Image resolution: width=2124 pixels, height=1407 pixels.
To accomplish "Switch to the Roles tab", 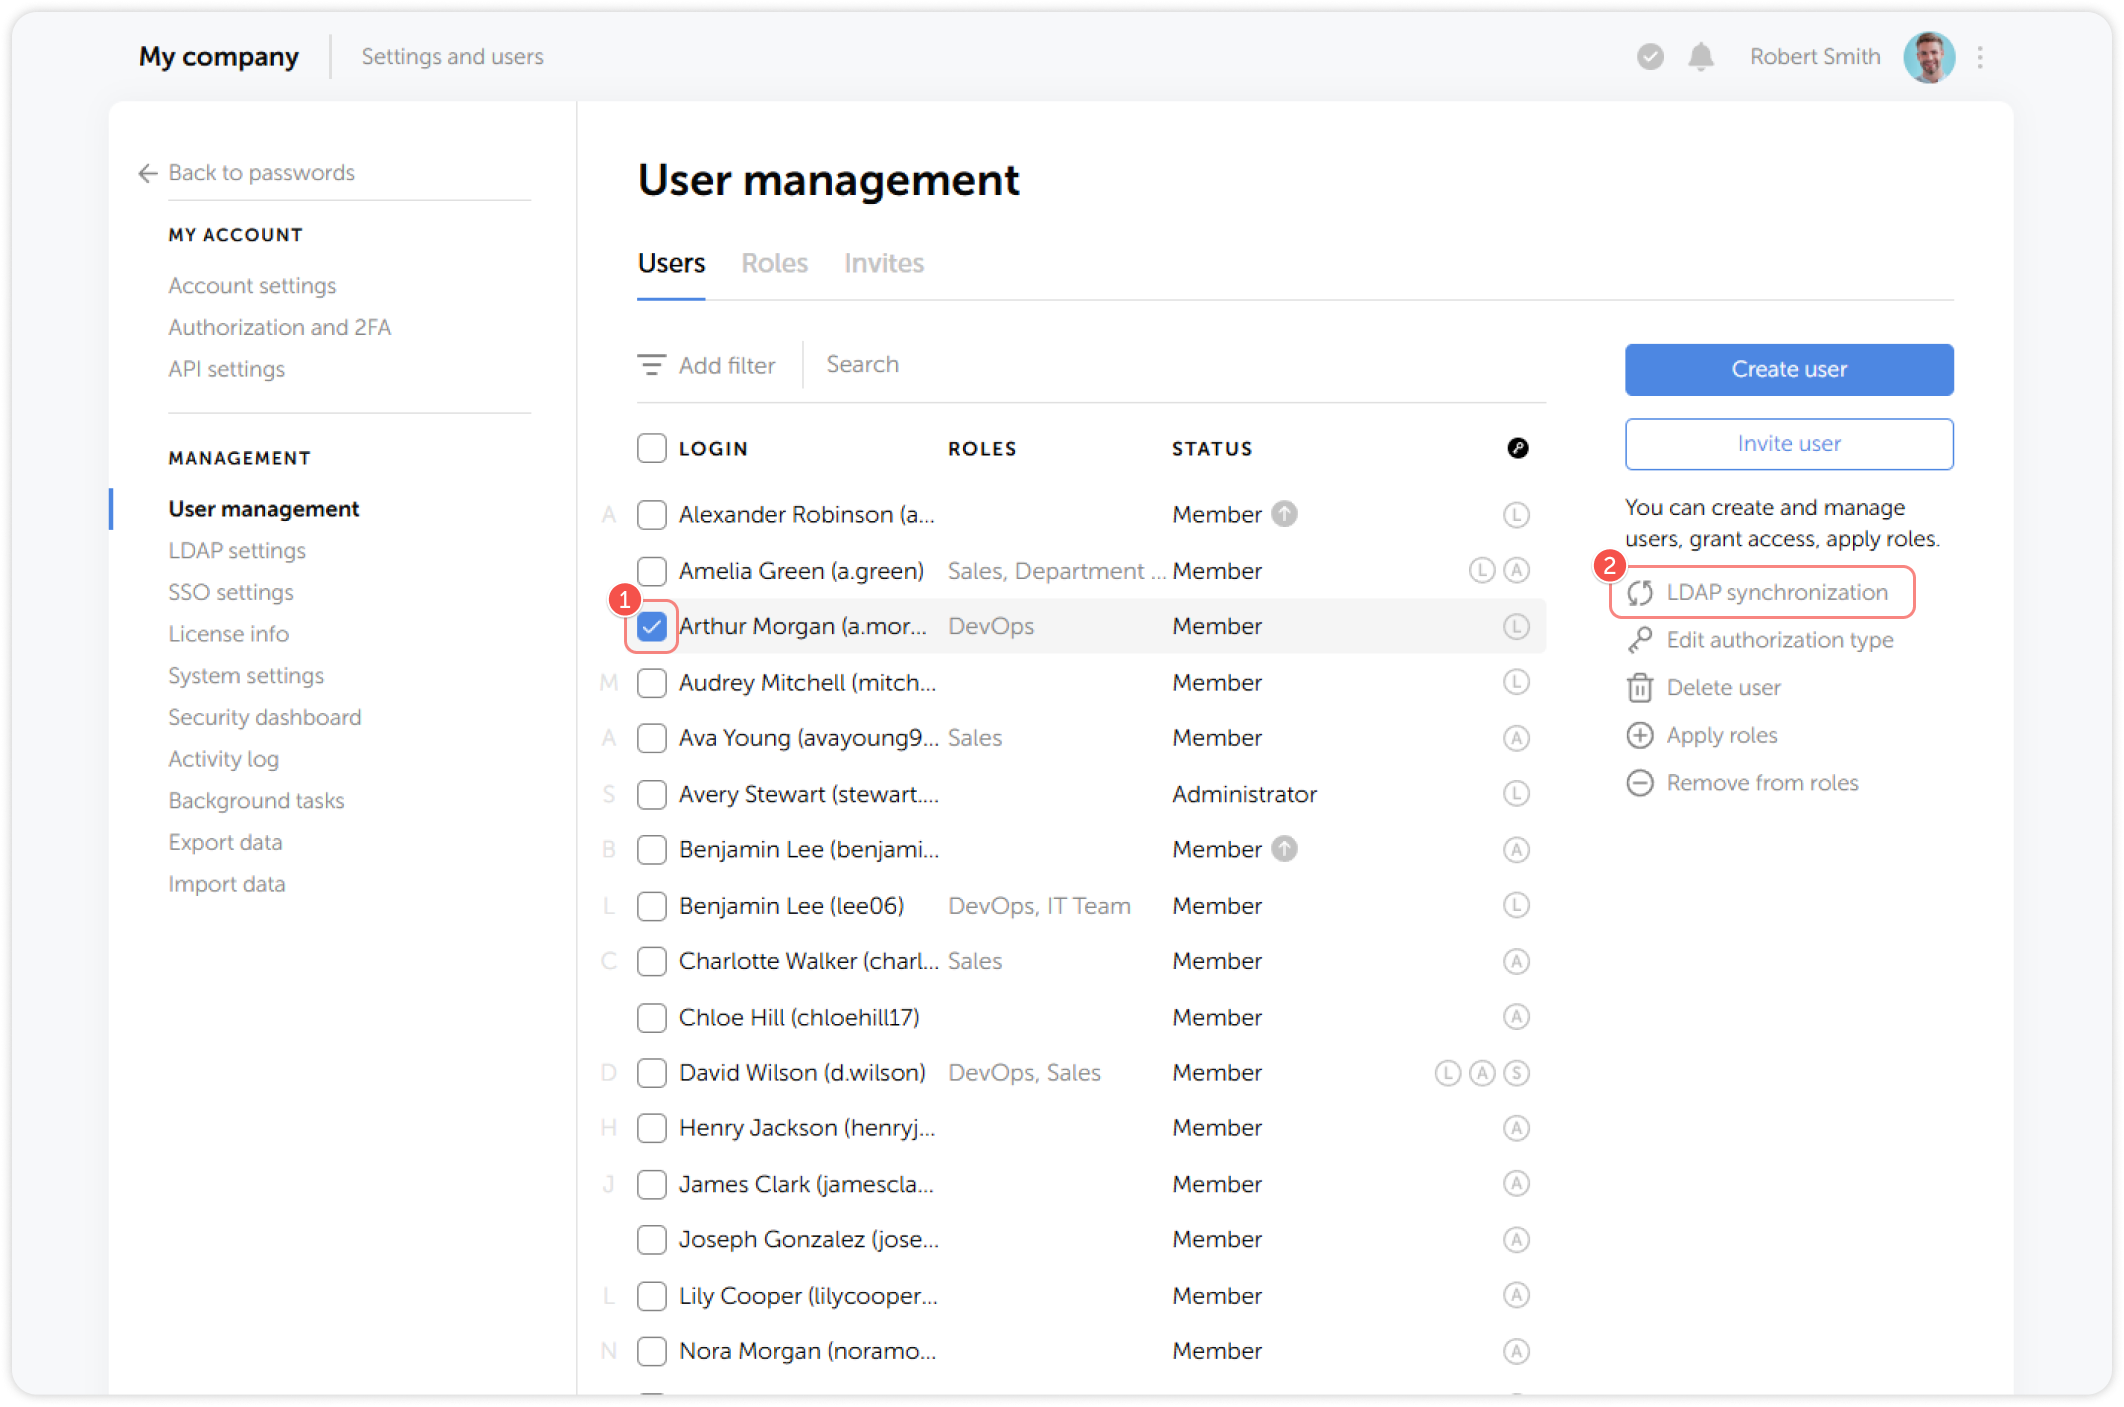I will (x=775, y=263).
